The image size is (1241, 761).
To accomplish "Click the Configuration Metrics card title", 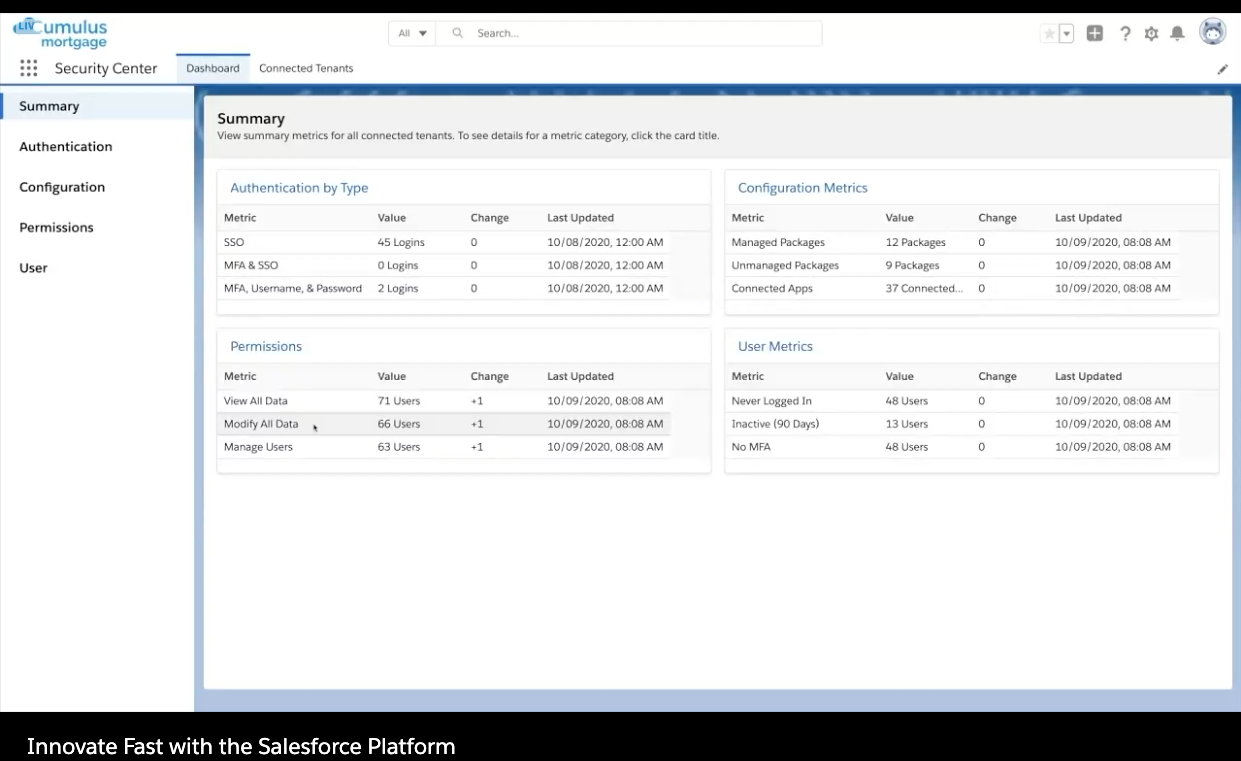I will point(802,188).
